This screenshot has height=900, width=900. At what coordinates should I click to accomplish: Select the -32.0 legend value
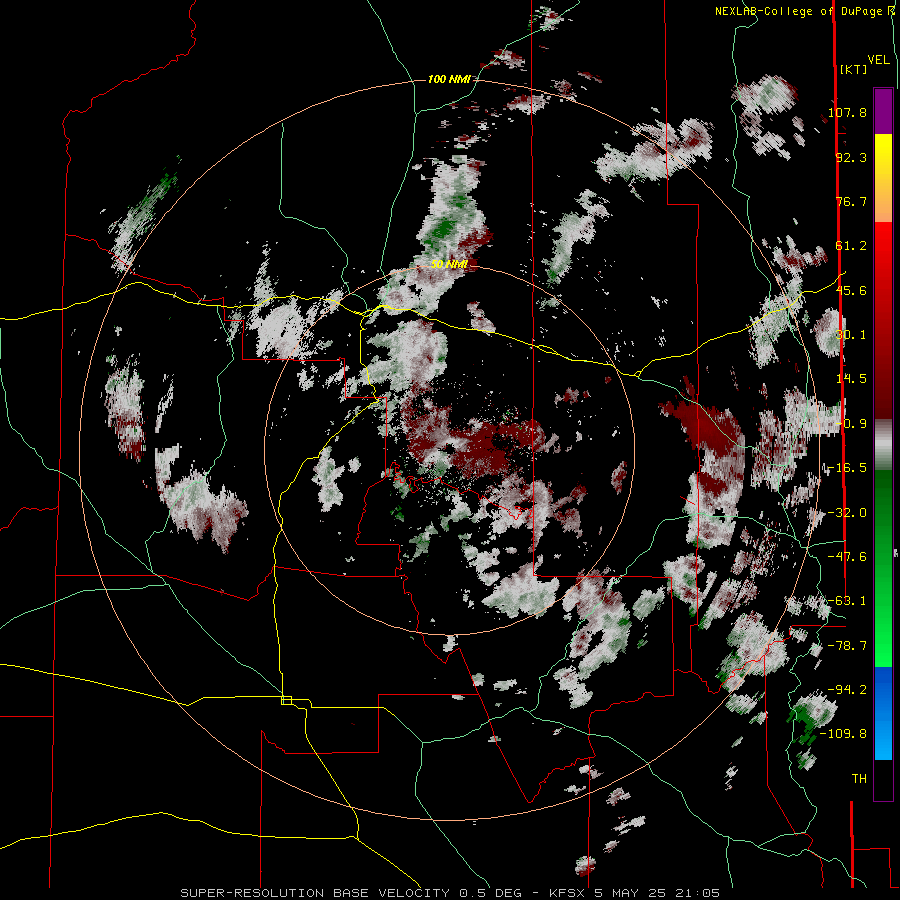847,513
